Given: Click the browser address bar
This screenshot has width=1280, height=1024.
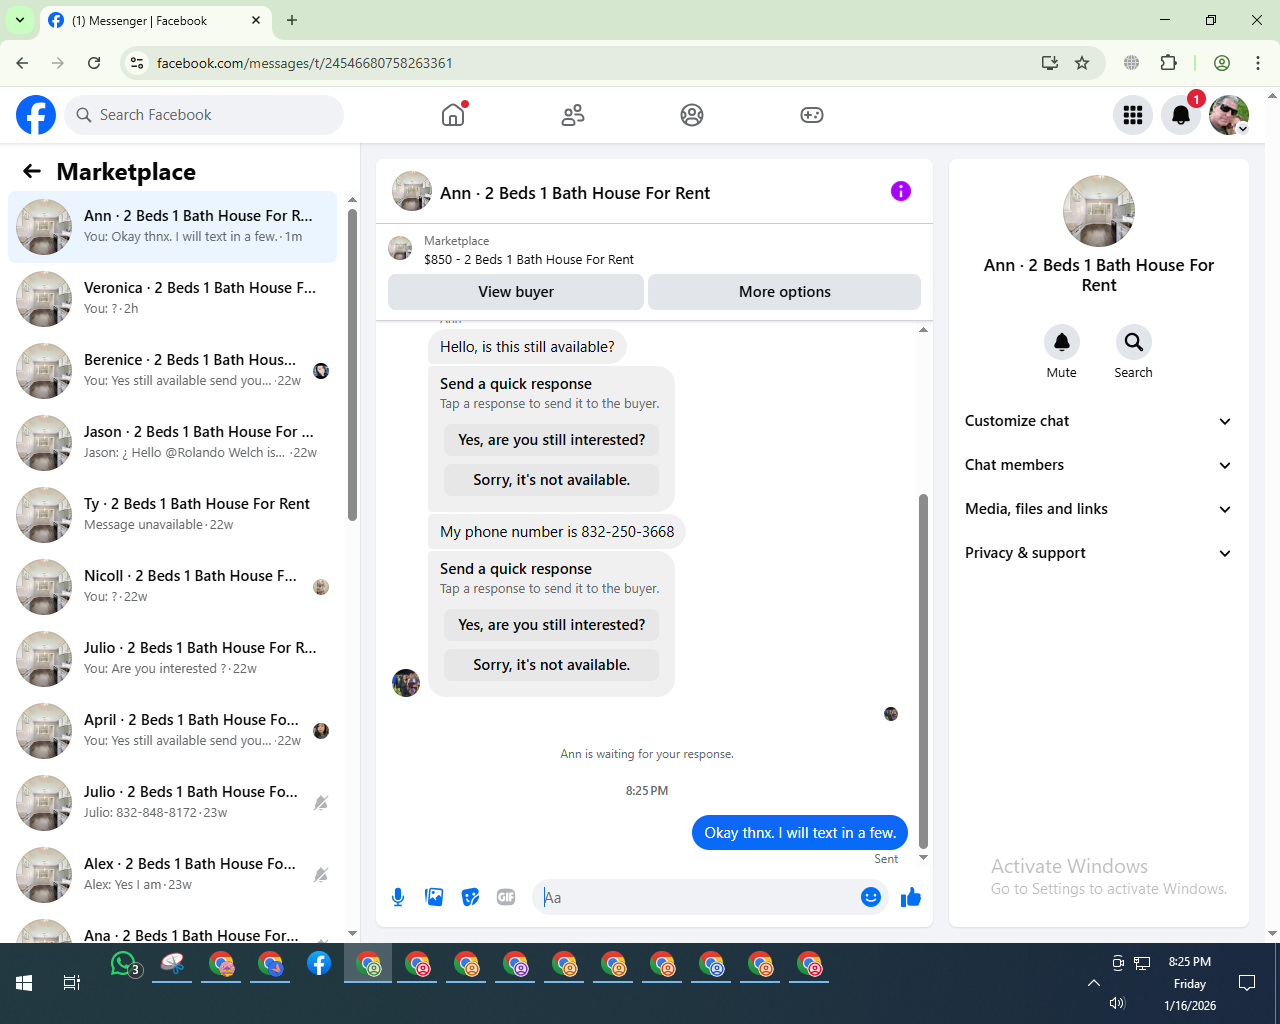Looking at the screenshot, I should point(590,63).
